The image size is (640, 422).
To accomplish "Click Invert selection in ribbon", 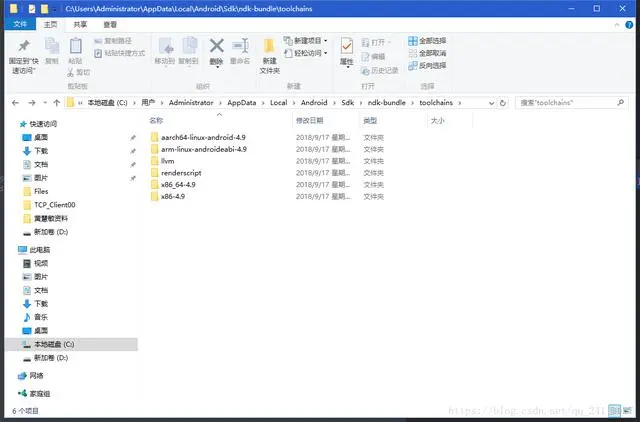I will coord(427,65).
